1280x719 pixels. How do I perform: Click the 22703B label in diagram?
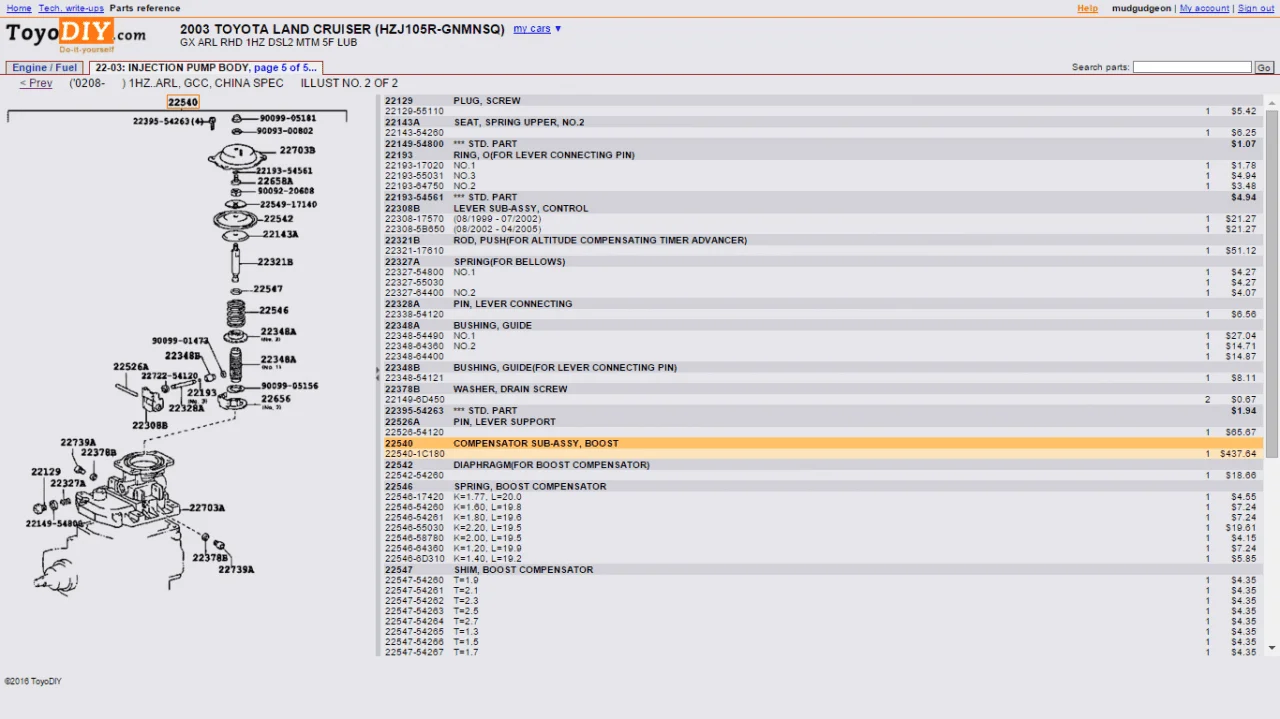[298, 150]
